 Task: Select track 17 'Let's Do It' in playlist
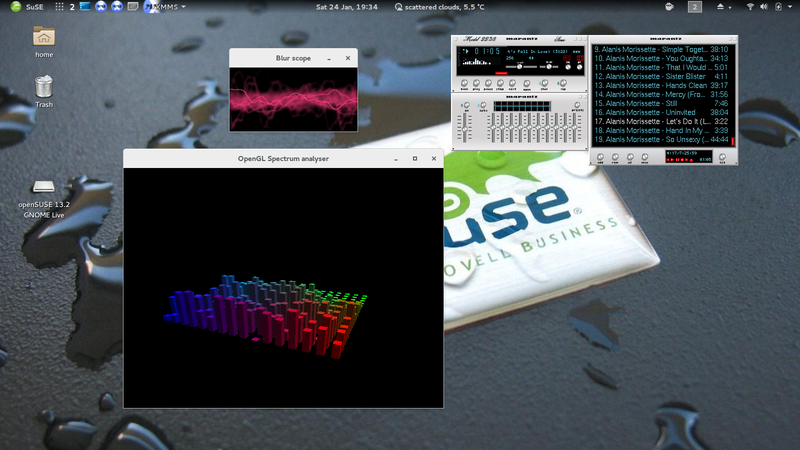[661, 121]
